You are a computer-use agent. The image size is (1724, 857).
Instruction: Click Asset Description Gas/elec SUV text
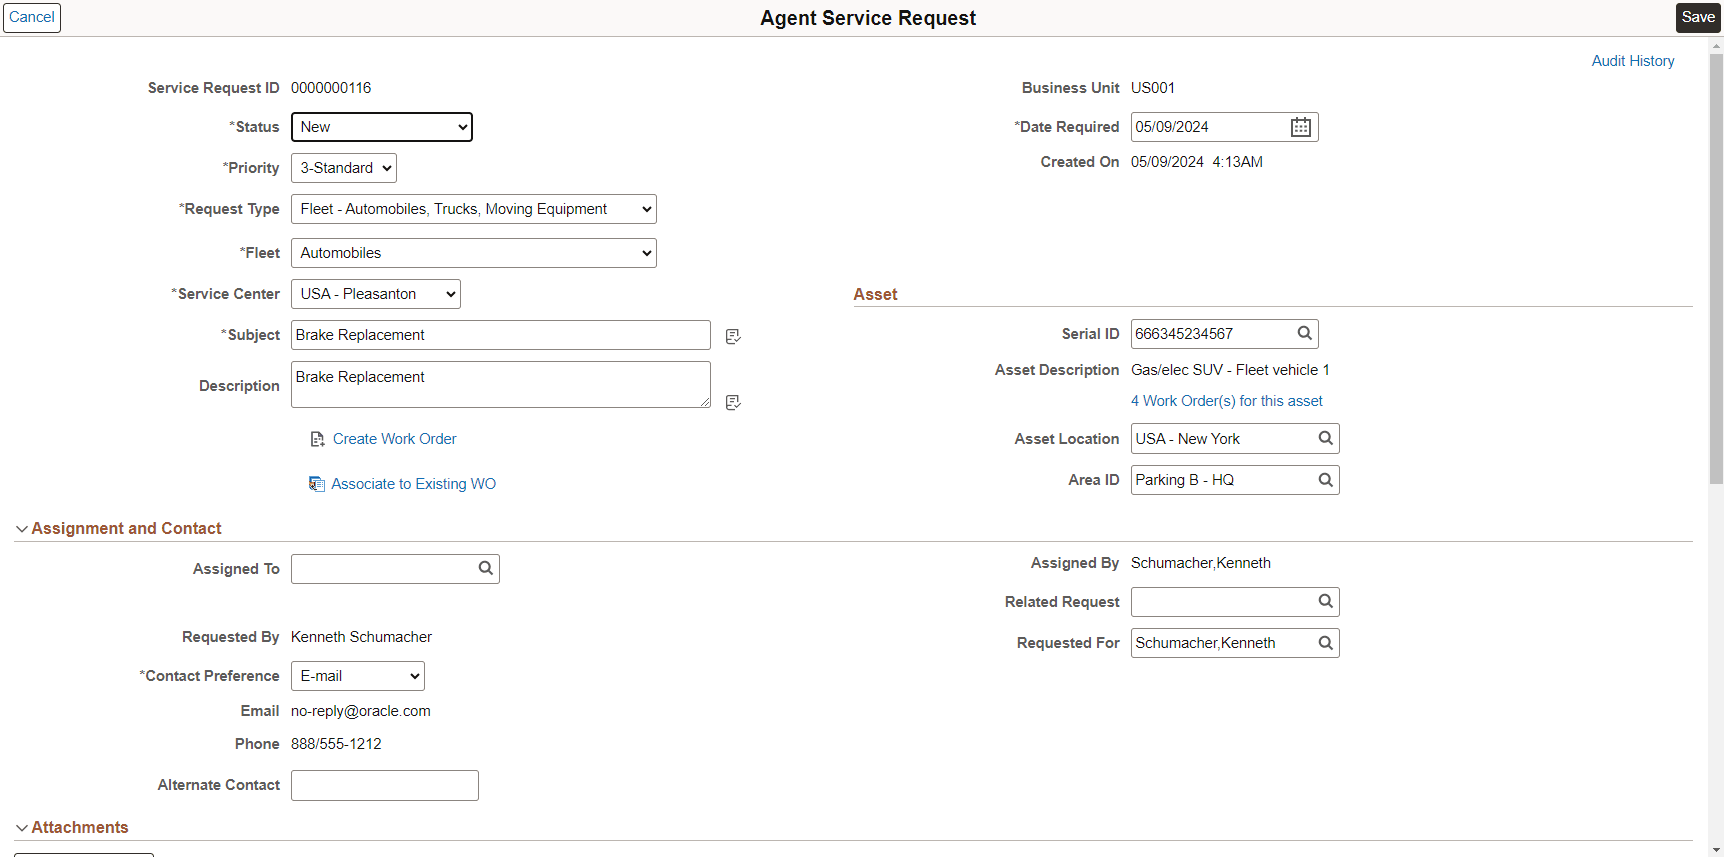point(1230,370)
